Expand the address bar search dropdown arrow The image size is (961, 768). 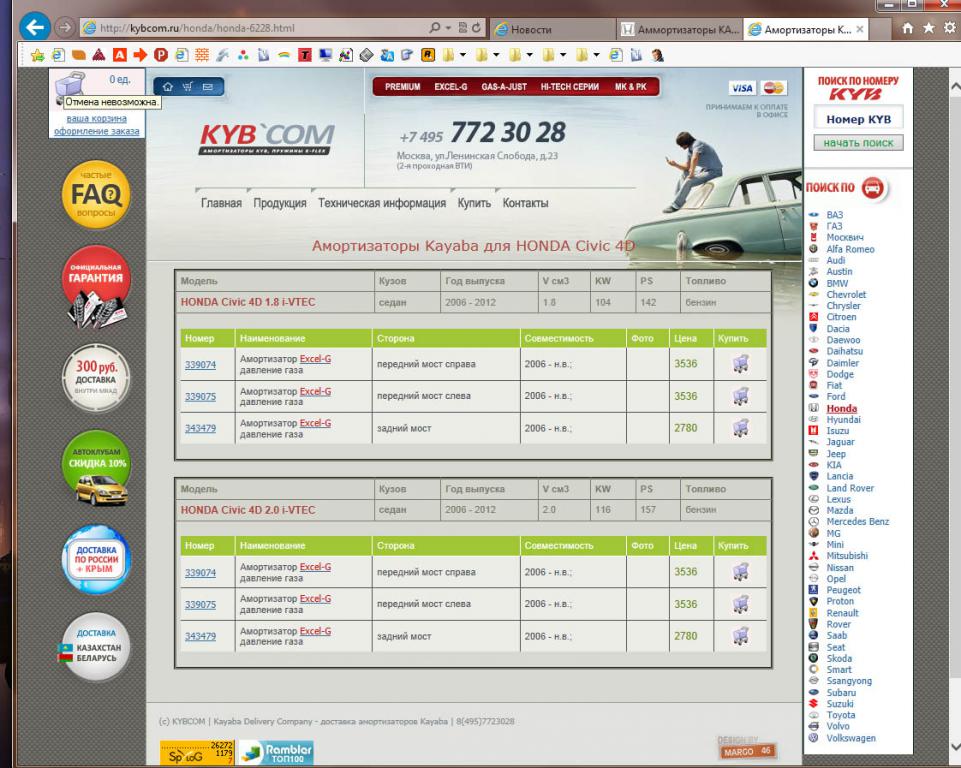click(448, 28)
